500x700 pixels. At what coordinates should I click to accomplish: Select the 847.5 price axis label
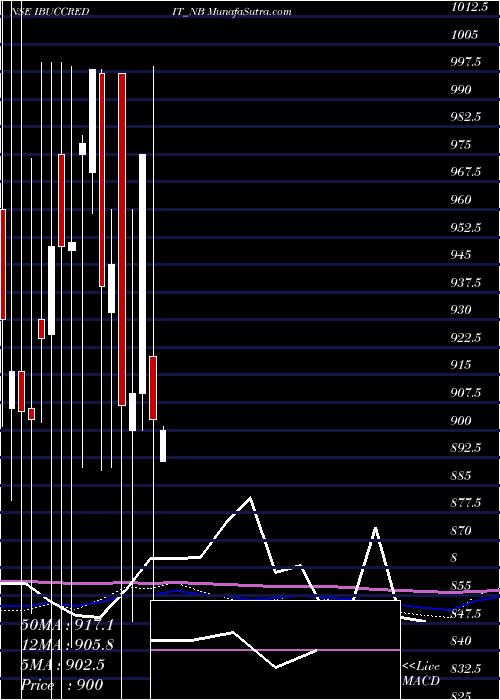coord(467,613)
